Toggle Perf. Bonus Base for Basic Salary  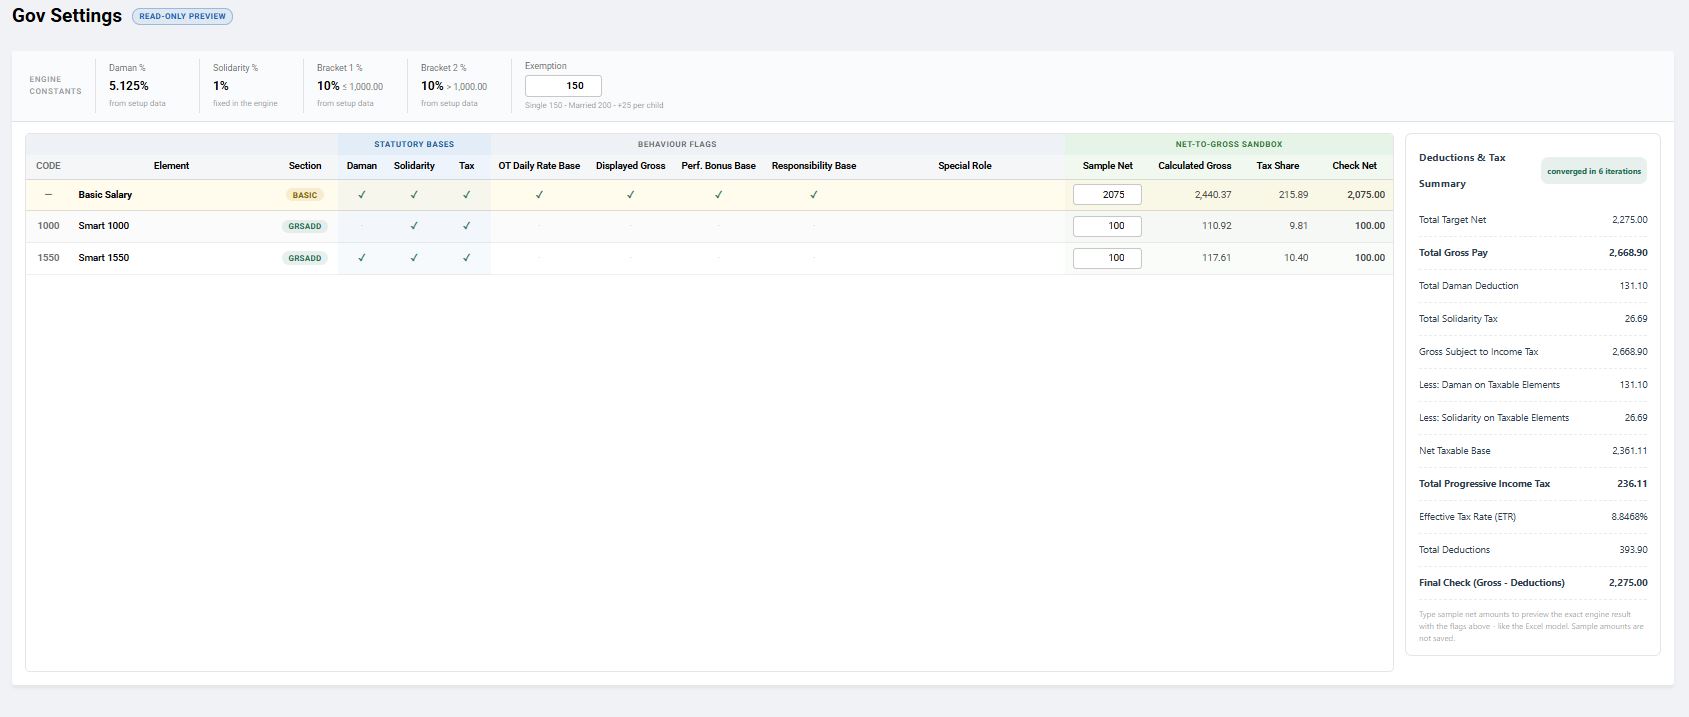[718, 195]
